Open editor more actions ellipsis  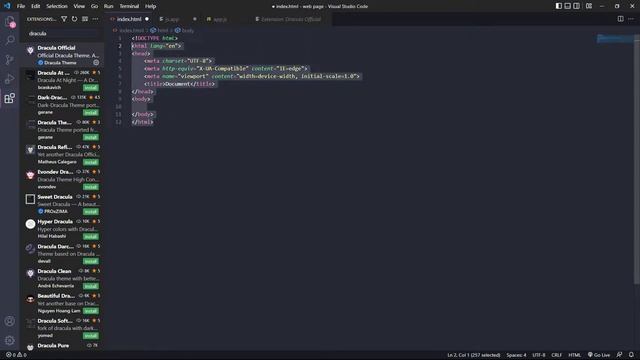click(631, 19)
